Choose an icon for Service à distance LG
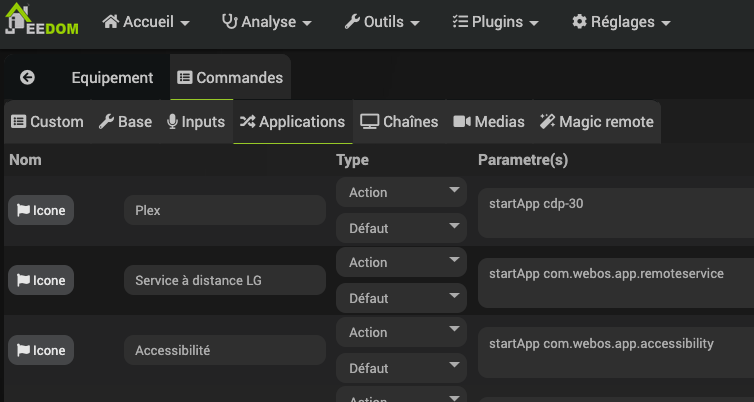Screen dimensions: 754x402 [x=41, y=280]
